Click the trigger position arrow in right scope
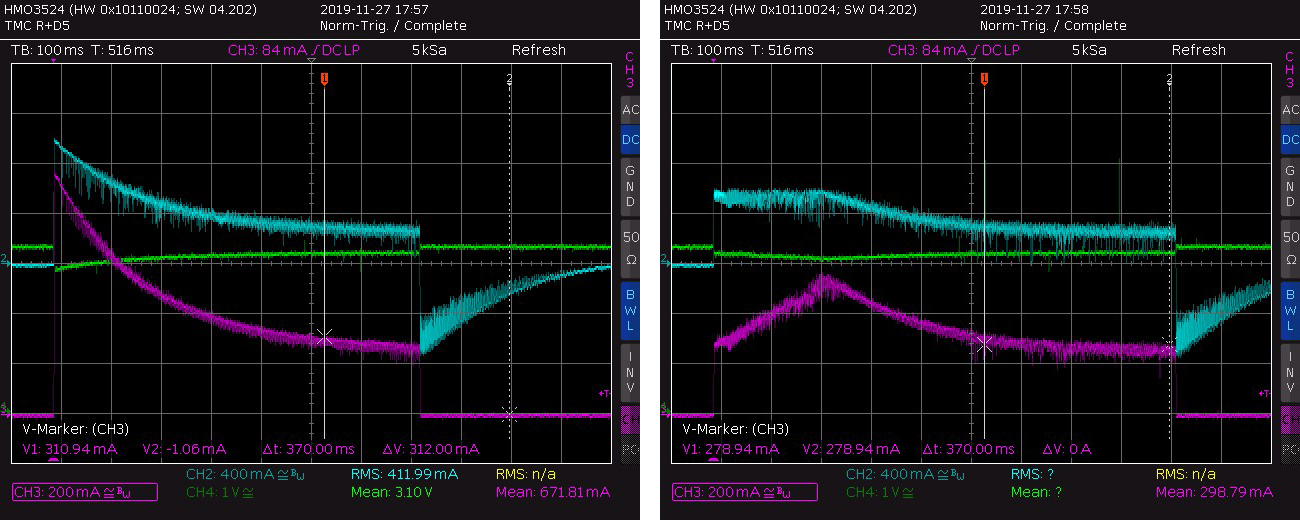This screenshot has height=520, width=1300. [713, 61]
